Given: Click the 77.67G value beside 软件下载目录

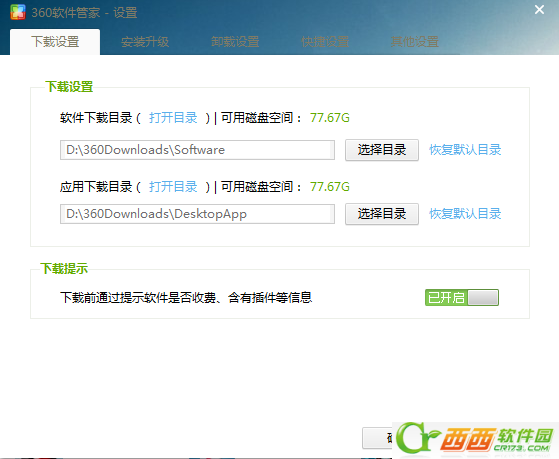Looking at the screenshot, I should [x=330, y=118].
